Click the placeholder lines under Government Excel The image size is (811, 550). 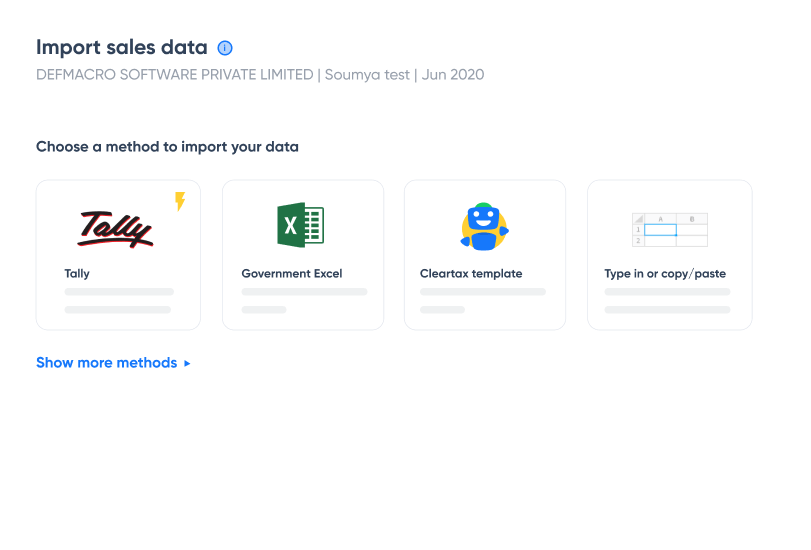pyautogui.click(x=304, y=300)
